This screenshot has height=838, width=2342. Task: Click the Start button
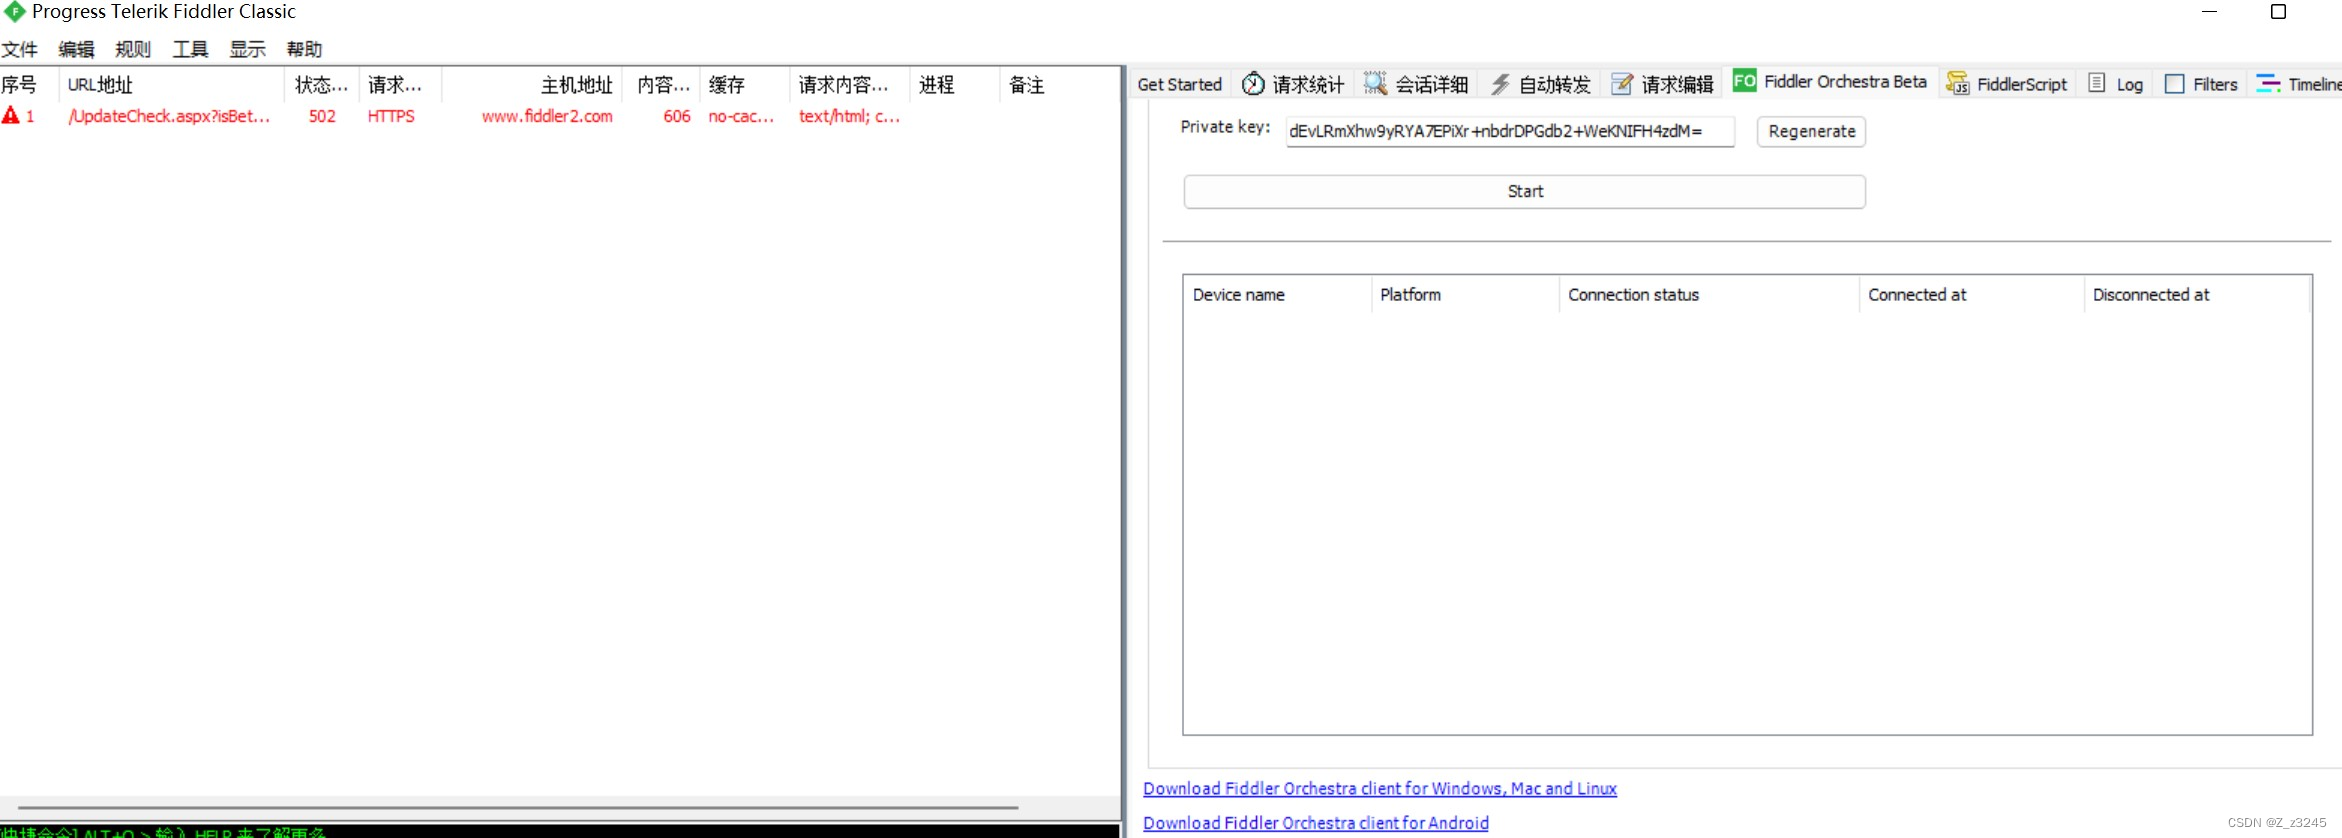pos(1524,191)
